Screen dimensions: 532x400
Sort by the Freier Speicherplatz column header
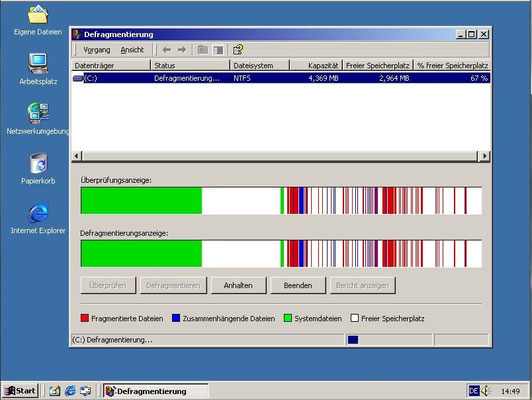click(x=378, y=65)
